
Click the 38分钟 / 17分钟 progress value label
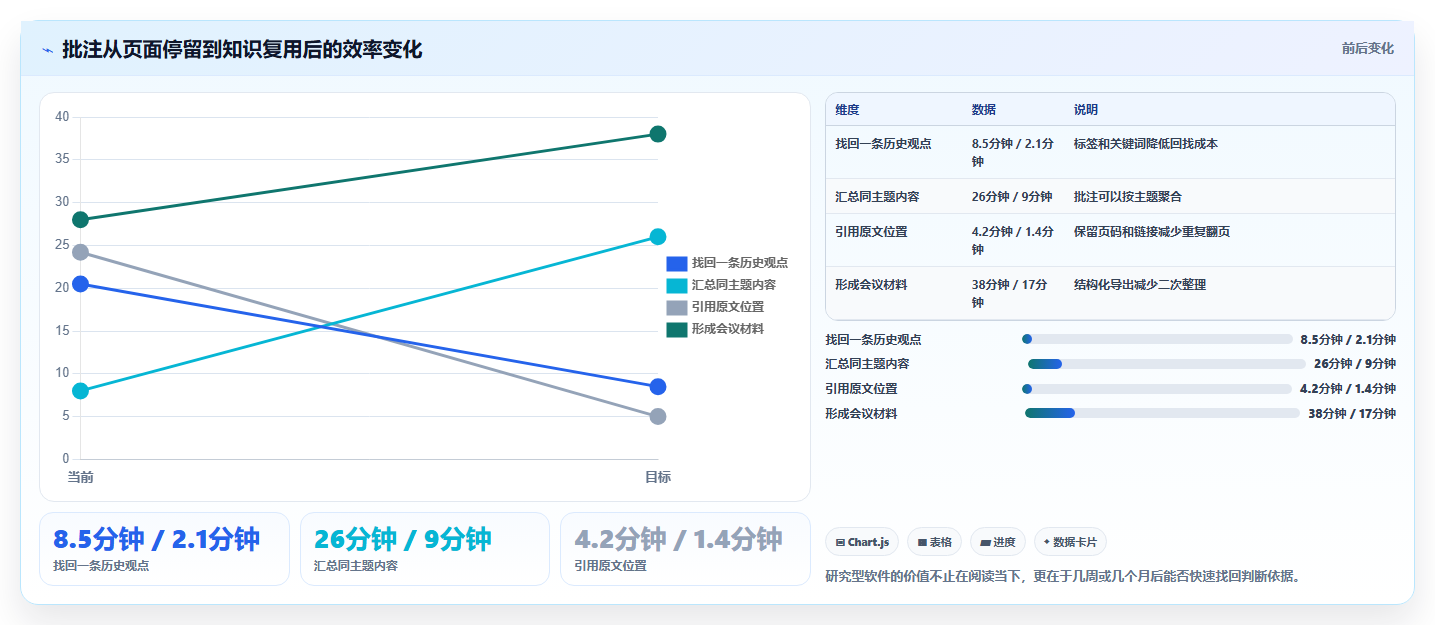pos(1352,413)
